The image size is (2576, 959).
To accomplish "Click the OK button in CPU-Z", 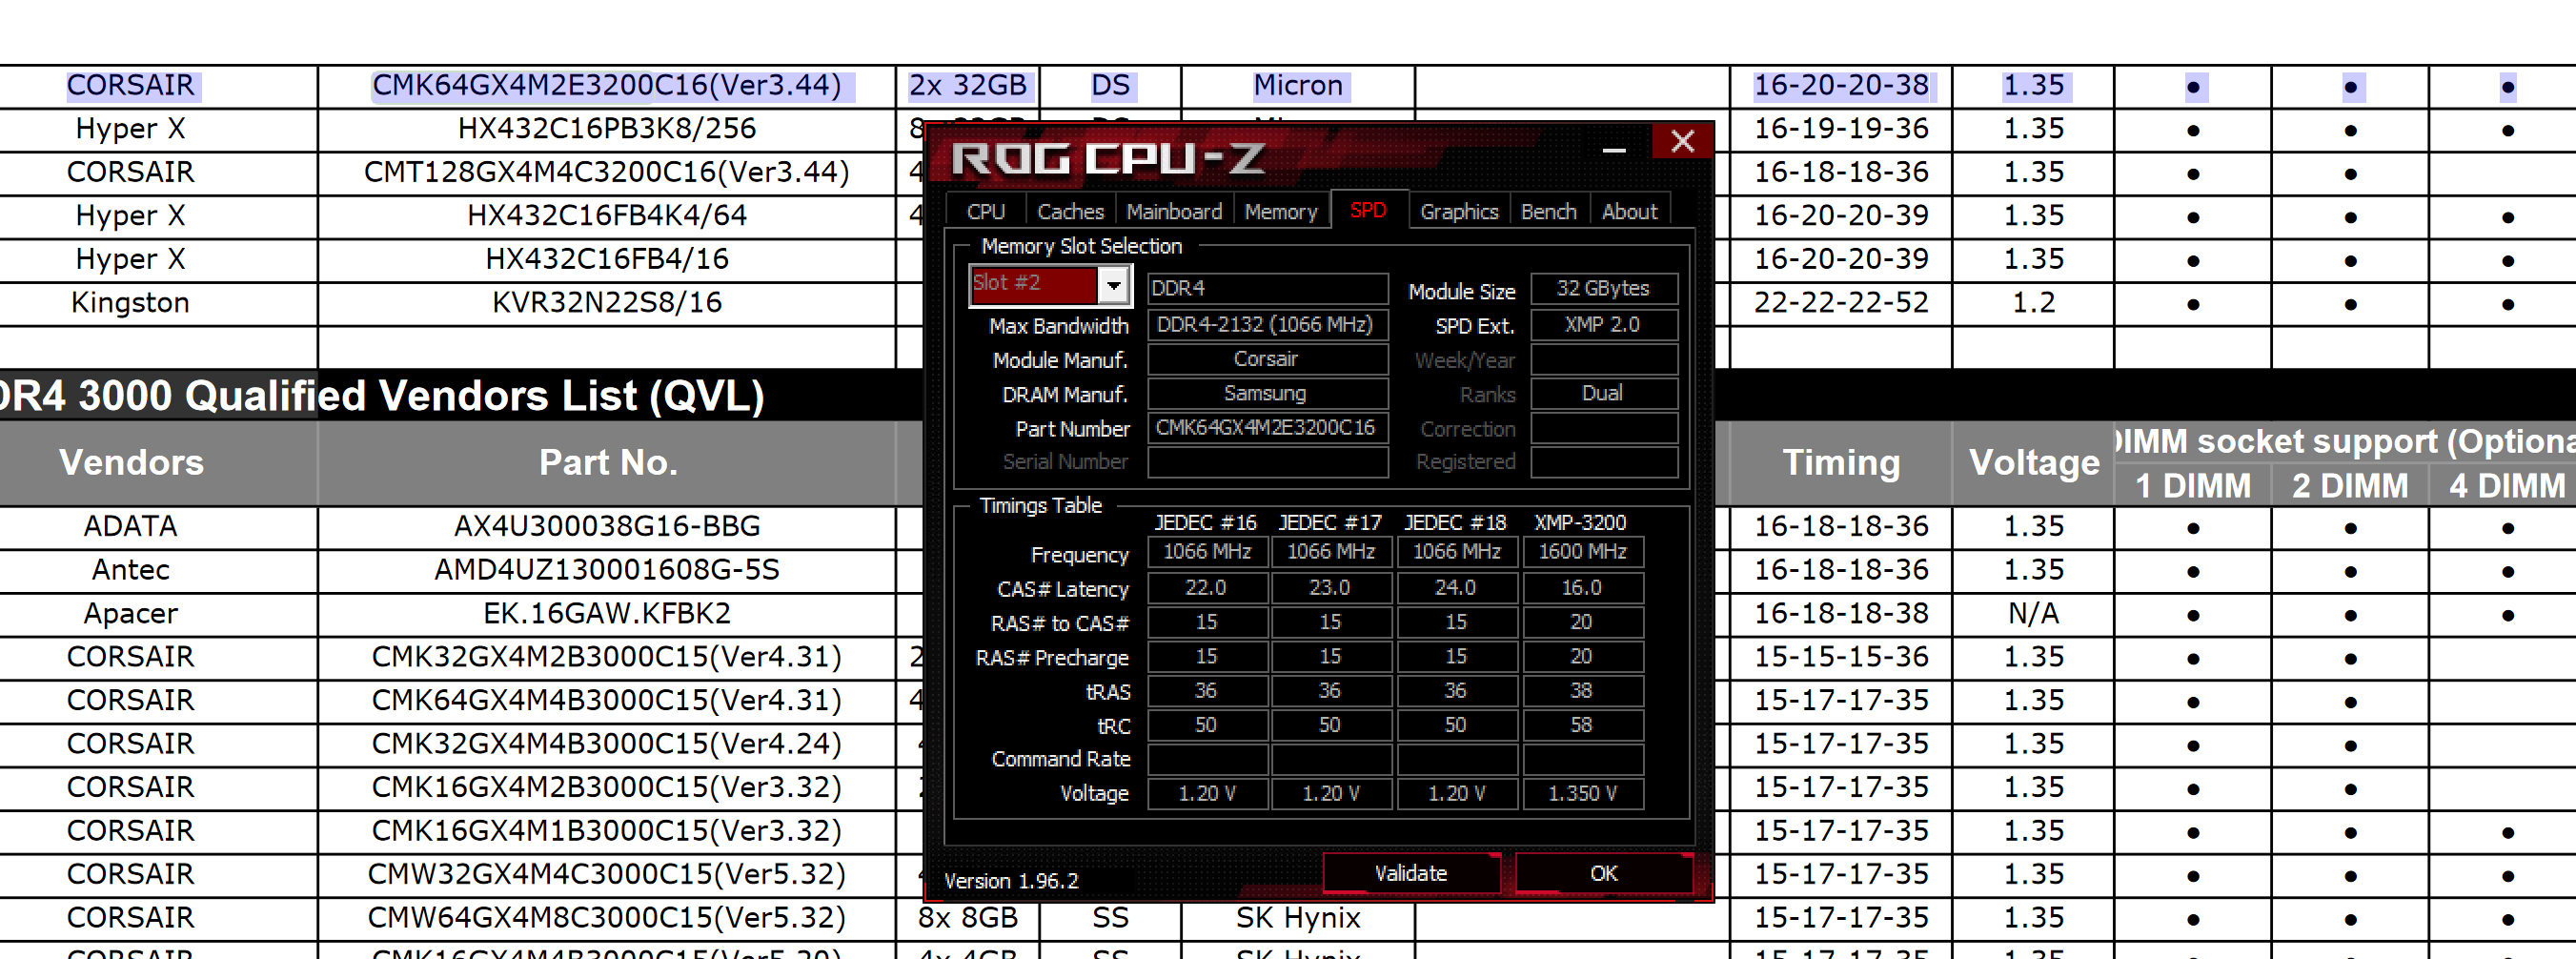I will [x=1603, y=873].
